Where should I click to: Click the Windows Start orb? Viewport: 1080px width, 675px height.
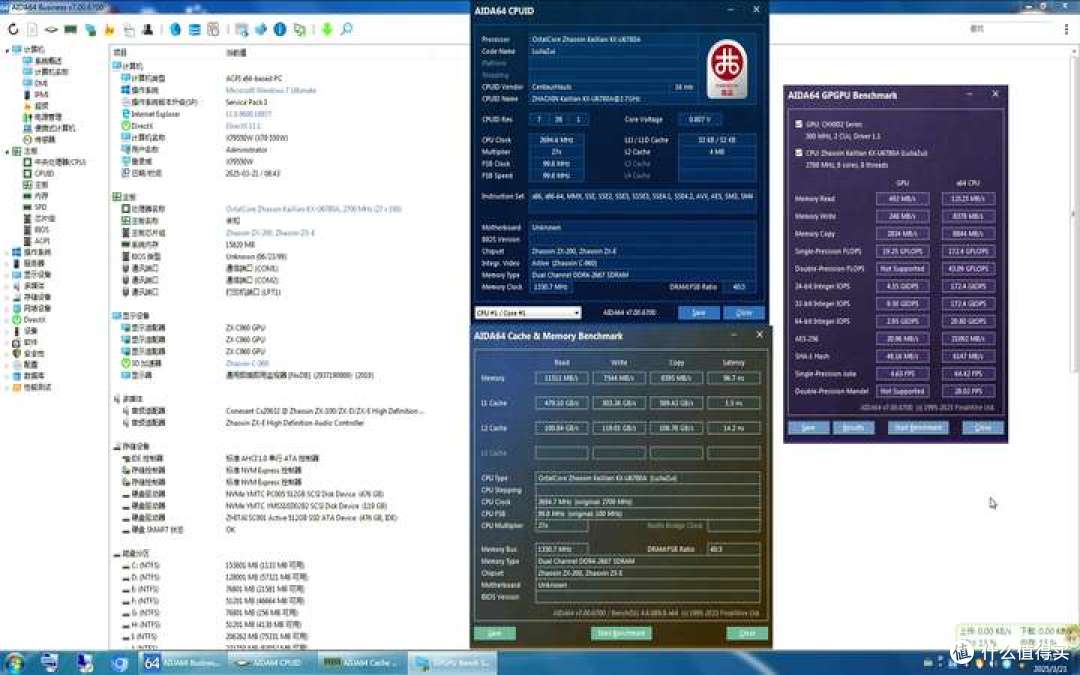(14, 663)
